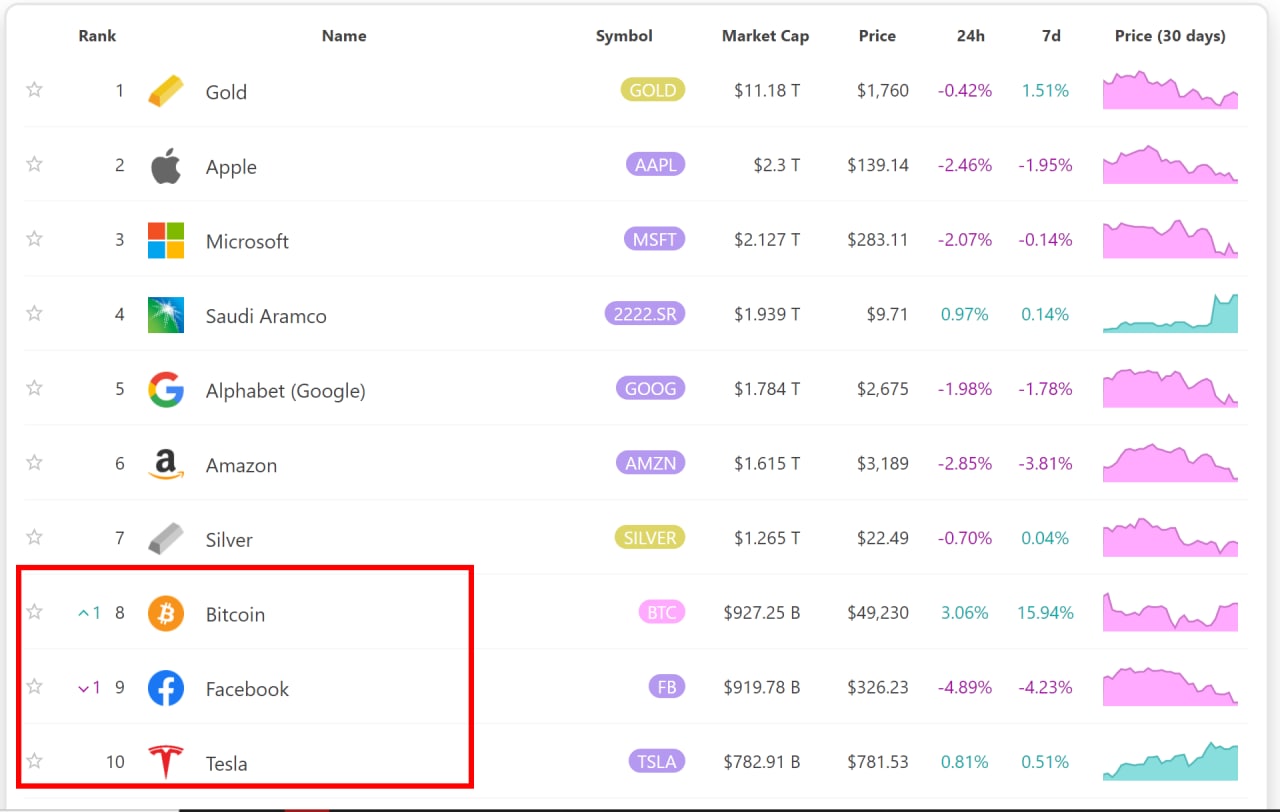Click the AAPL symbol badge

point(656,165)
